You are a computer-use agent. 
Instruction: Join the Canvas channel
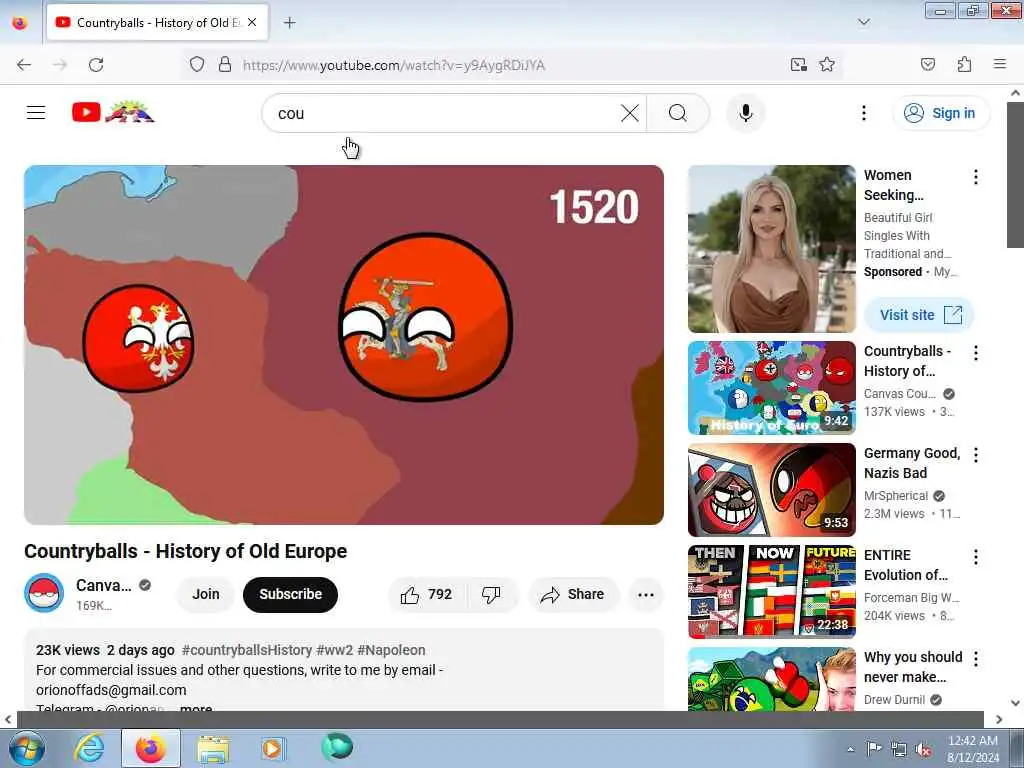point(206,594)
